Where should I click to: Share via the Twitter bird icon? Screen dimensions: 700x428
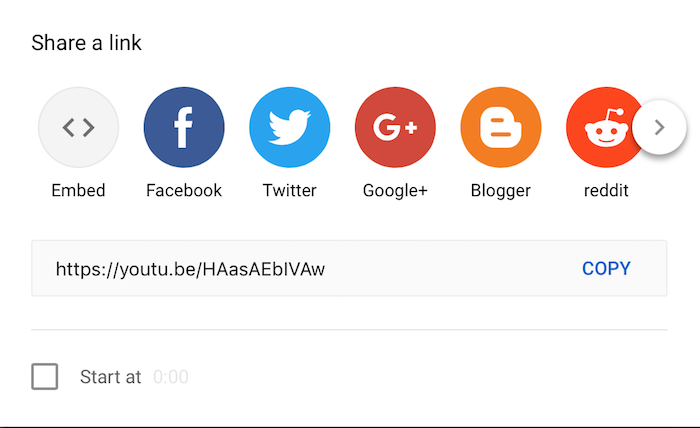[x=290, y=127]
